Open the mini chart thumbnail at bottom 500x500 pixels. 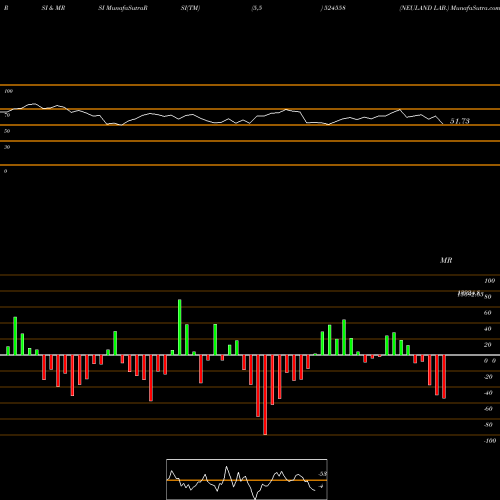click(x=247, y=479)
